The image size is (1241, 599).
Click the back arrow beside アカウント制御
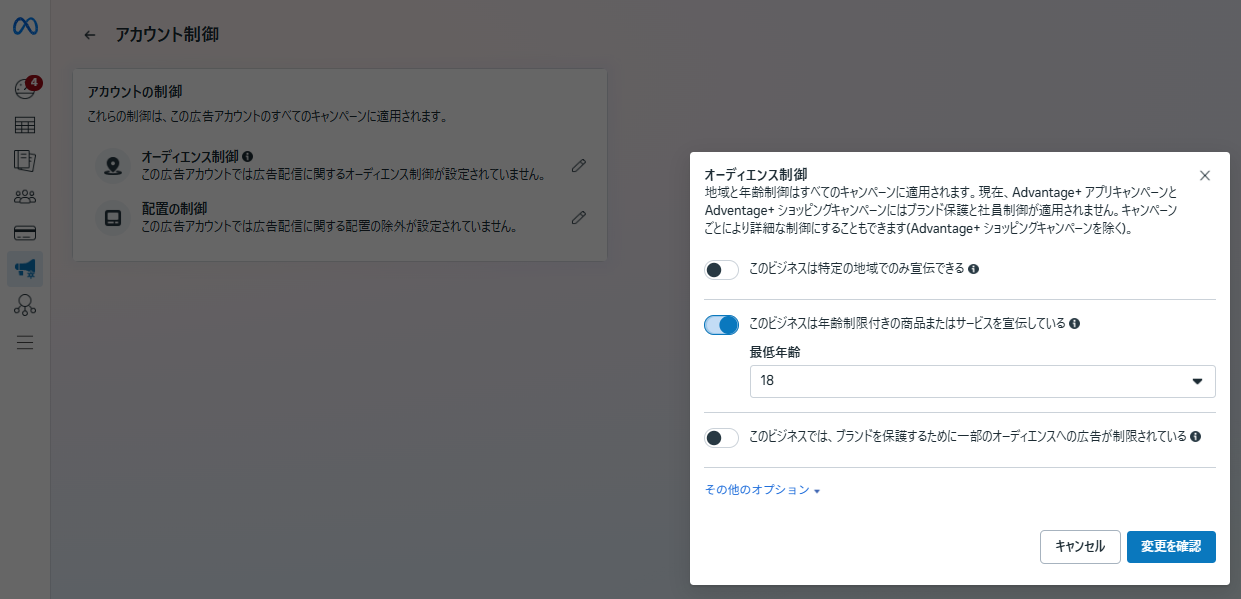(x=90, y=35)
